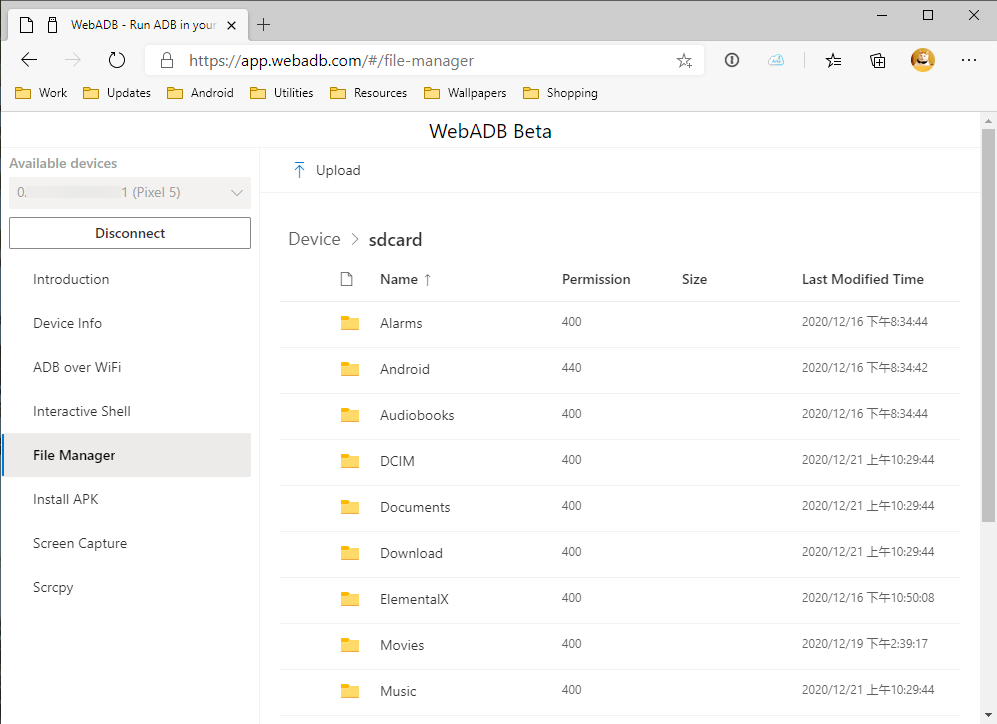Switch to the Screen Capture section
Image resolution: width=997 pixels, height=724 pixels.
pos(80,543)
